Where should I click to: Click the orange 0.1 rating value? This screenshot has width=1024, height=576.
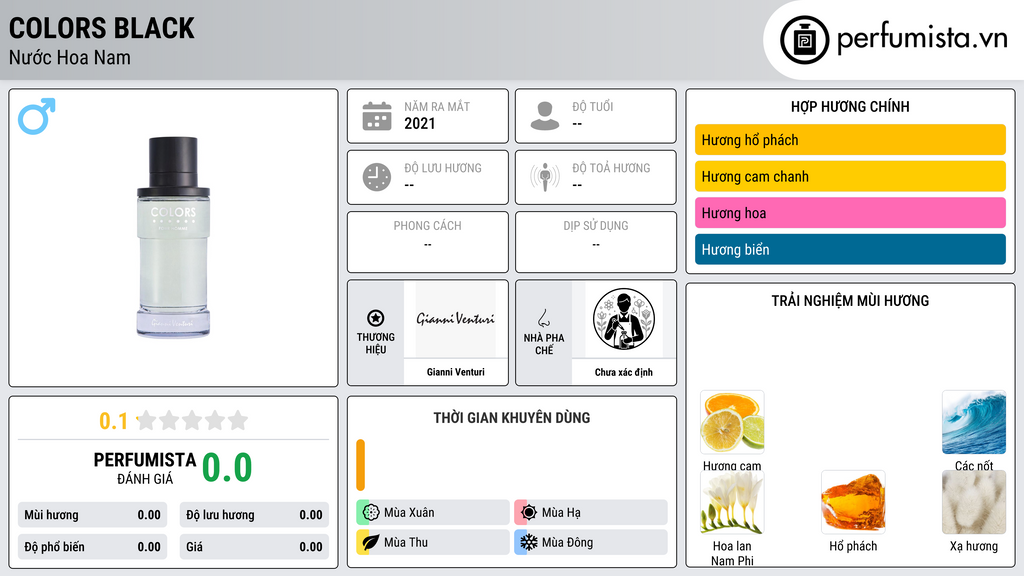point(113,421)
